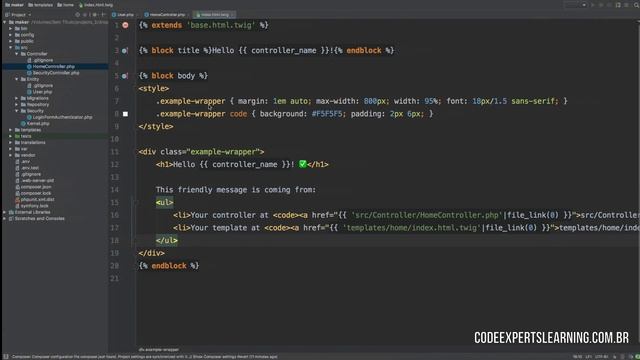
Task: Expand External Libraries node
Action: coord(5,212)
